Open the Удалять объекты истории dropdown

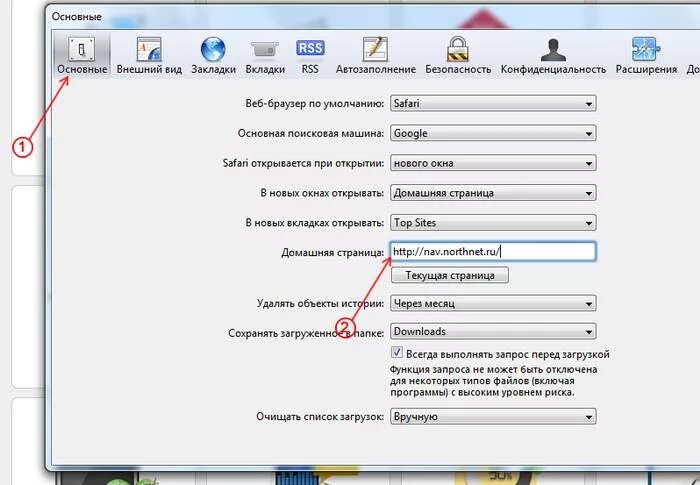(x=493, y=303)
